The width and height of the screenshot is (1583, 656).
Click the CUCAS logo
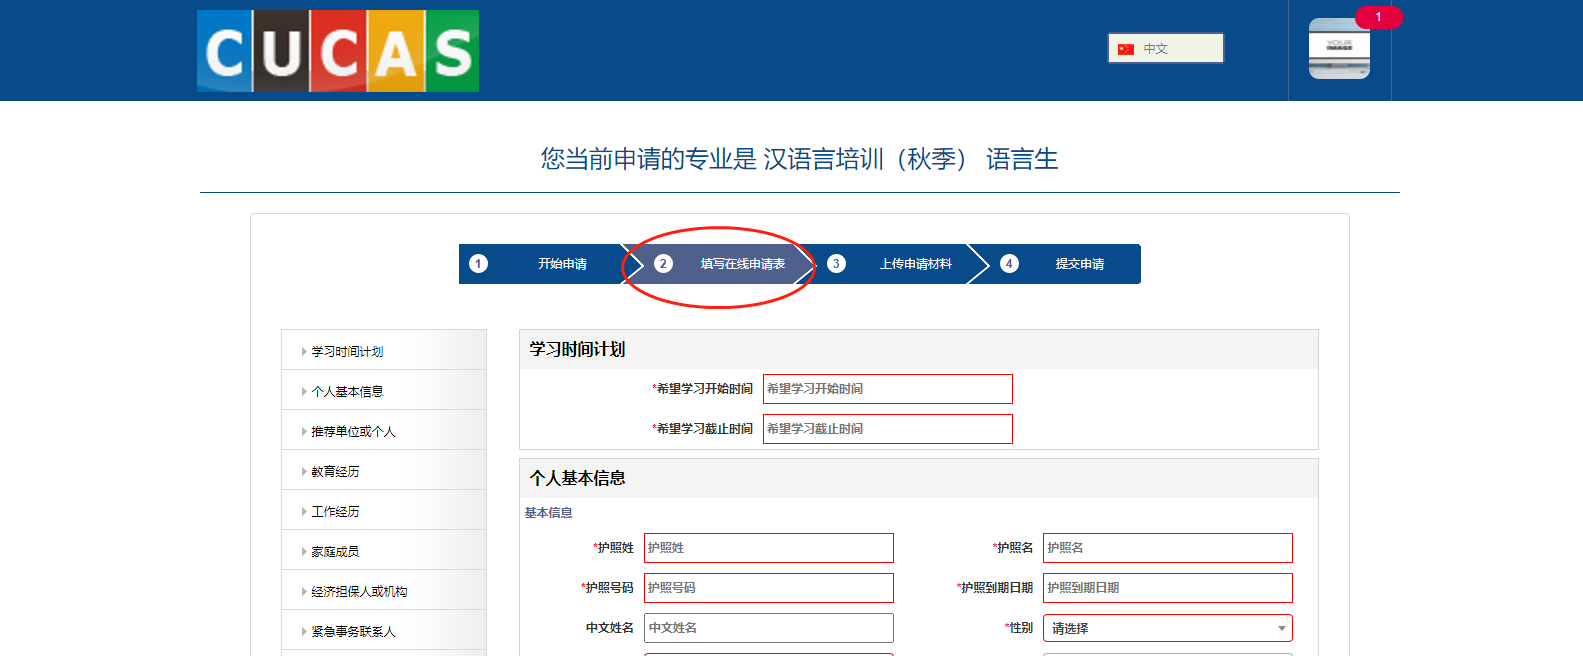[x=338, y=51]
